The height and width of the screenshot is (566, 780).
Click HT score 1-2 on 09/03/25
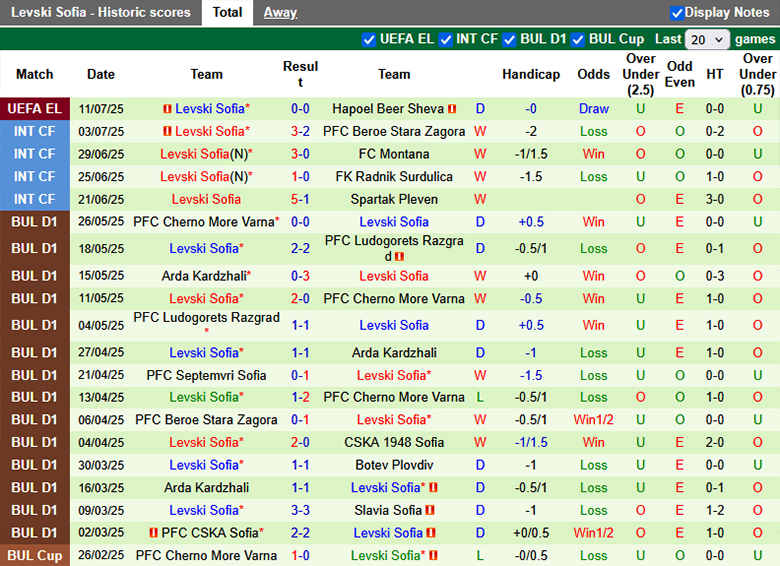click(x=715, y=510)
